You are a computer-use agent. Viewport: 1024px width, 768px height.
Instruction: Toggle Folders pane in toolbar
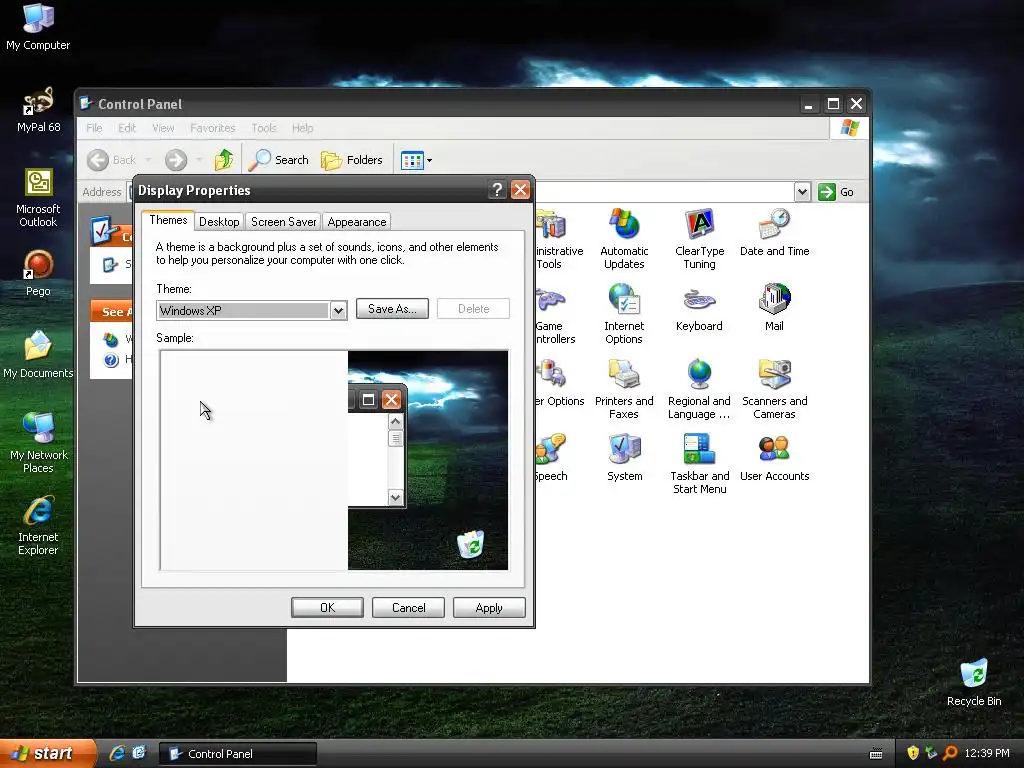352,159
